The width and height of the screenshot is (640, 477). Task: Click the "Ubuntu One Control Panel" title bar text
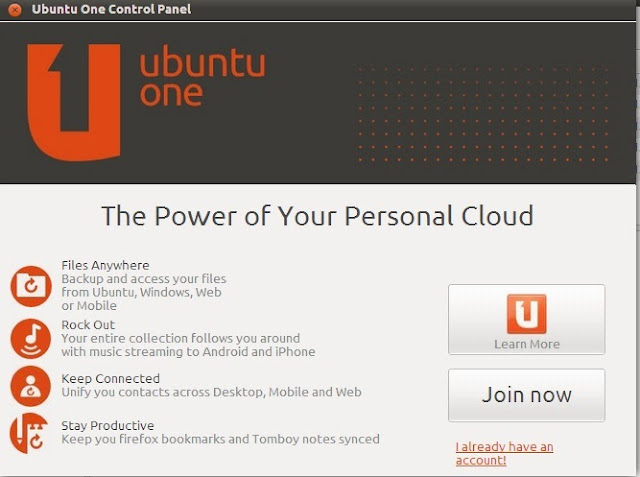click(111, 10)
